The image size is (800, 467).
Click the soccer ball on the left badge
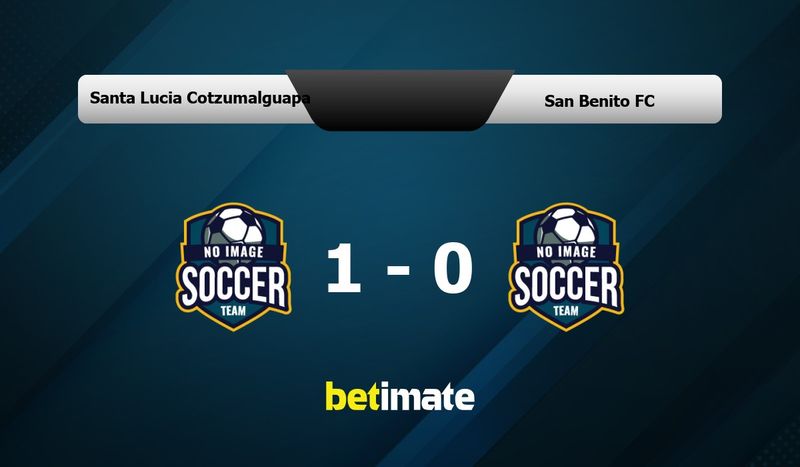click(235, 227)
